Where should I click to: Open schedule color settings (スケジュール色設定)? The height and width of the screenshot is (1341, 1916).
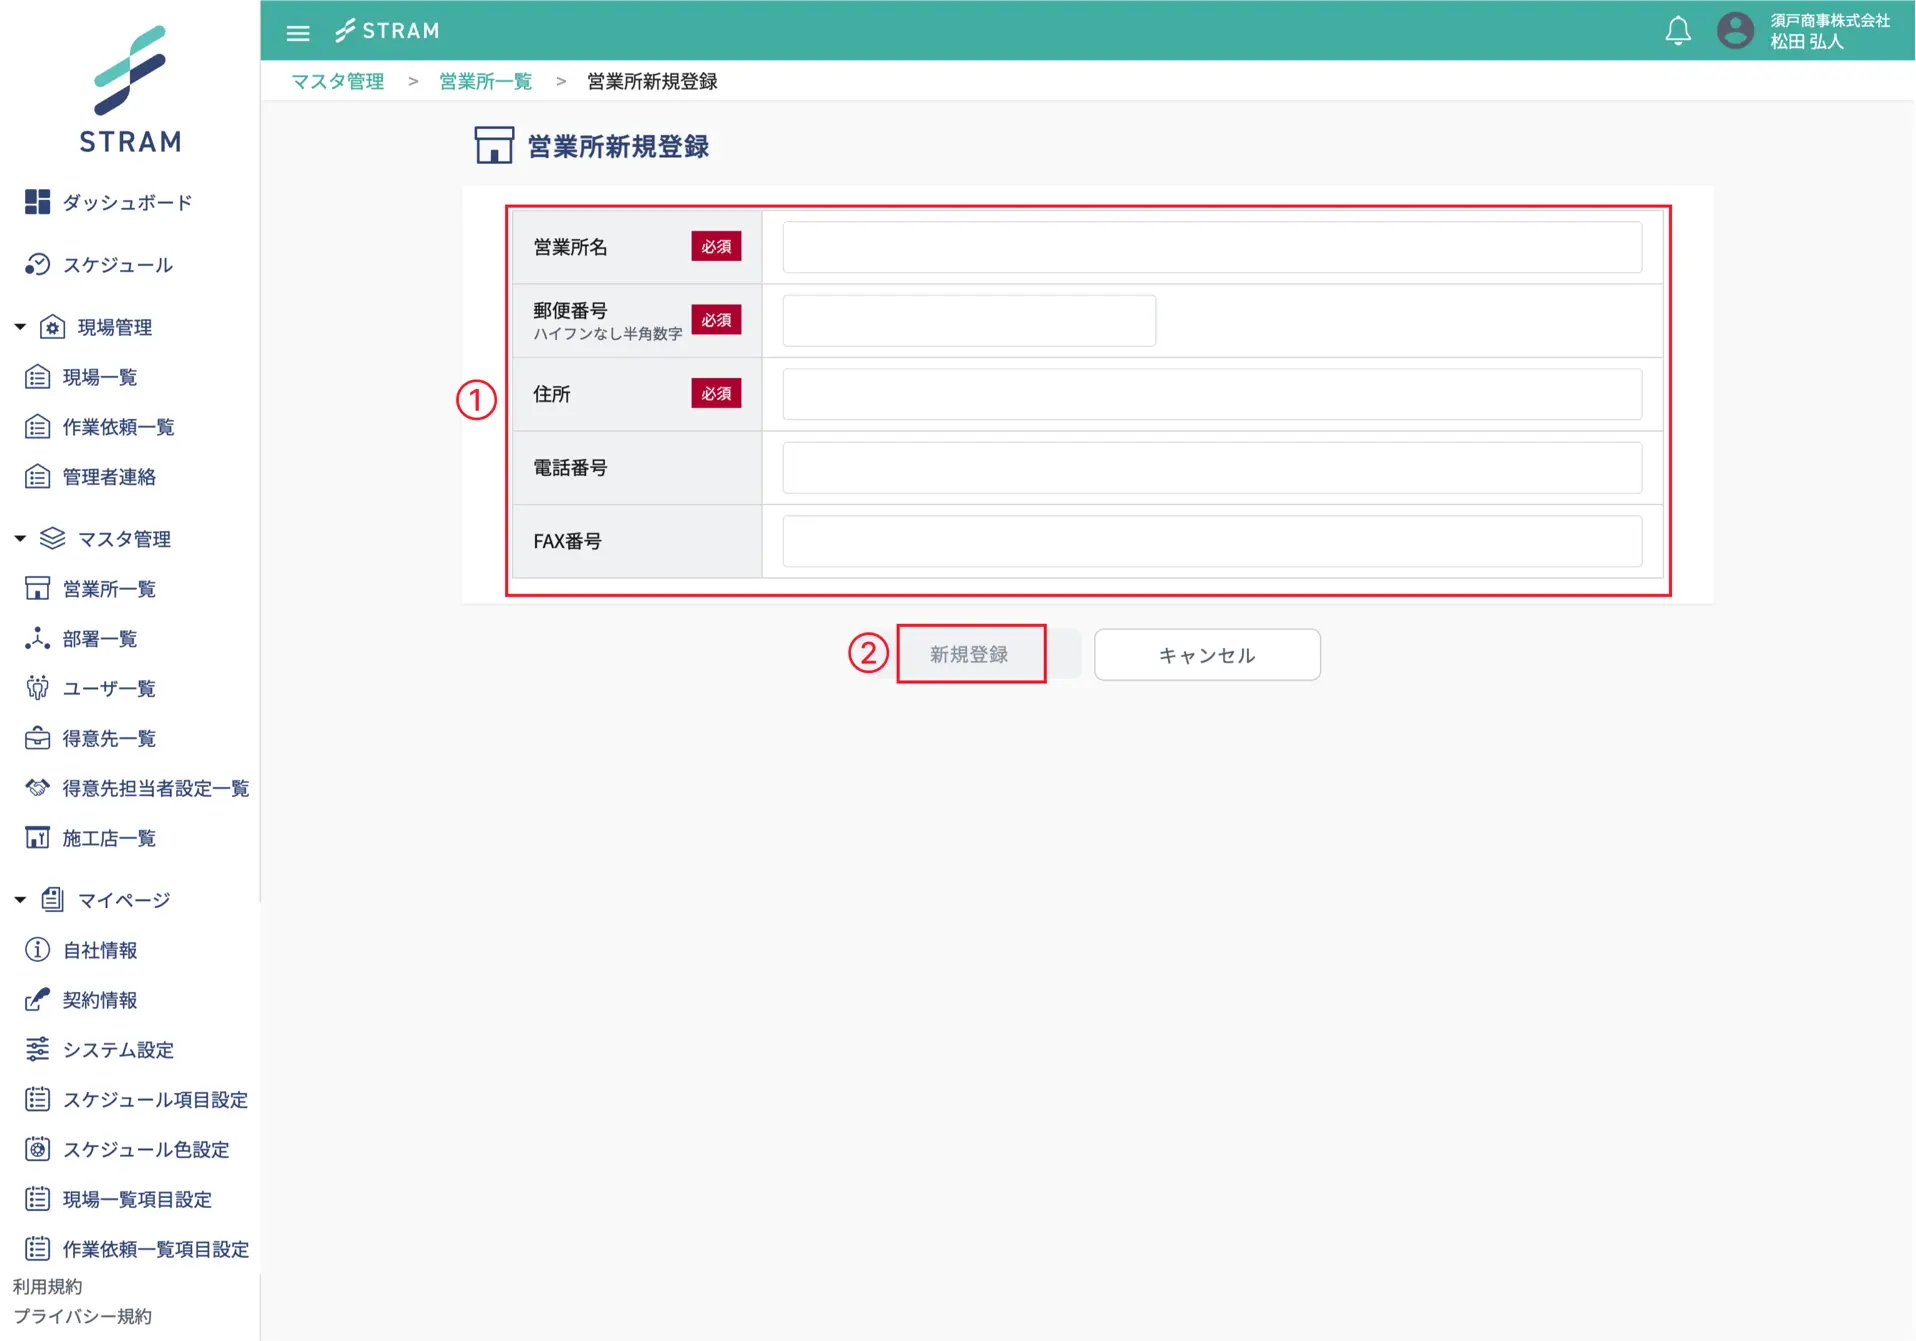[145, 1150]
